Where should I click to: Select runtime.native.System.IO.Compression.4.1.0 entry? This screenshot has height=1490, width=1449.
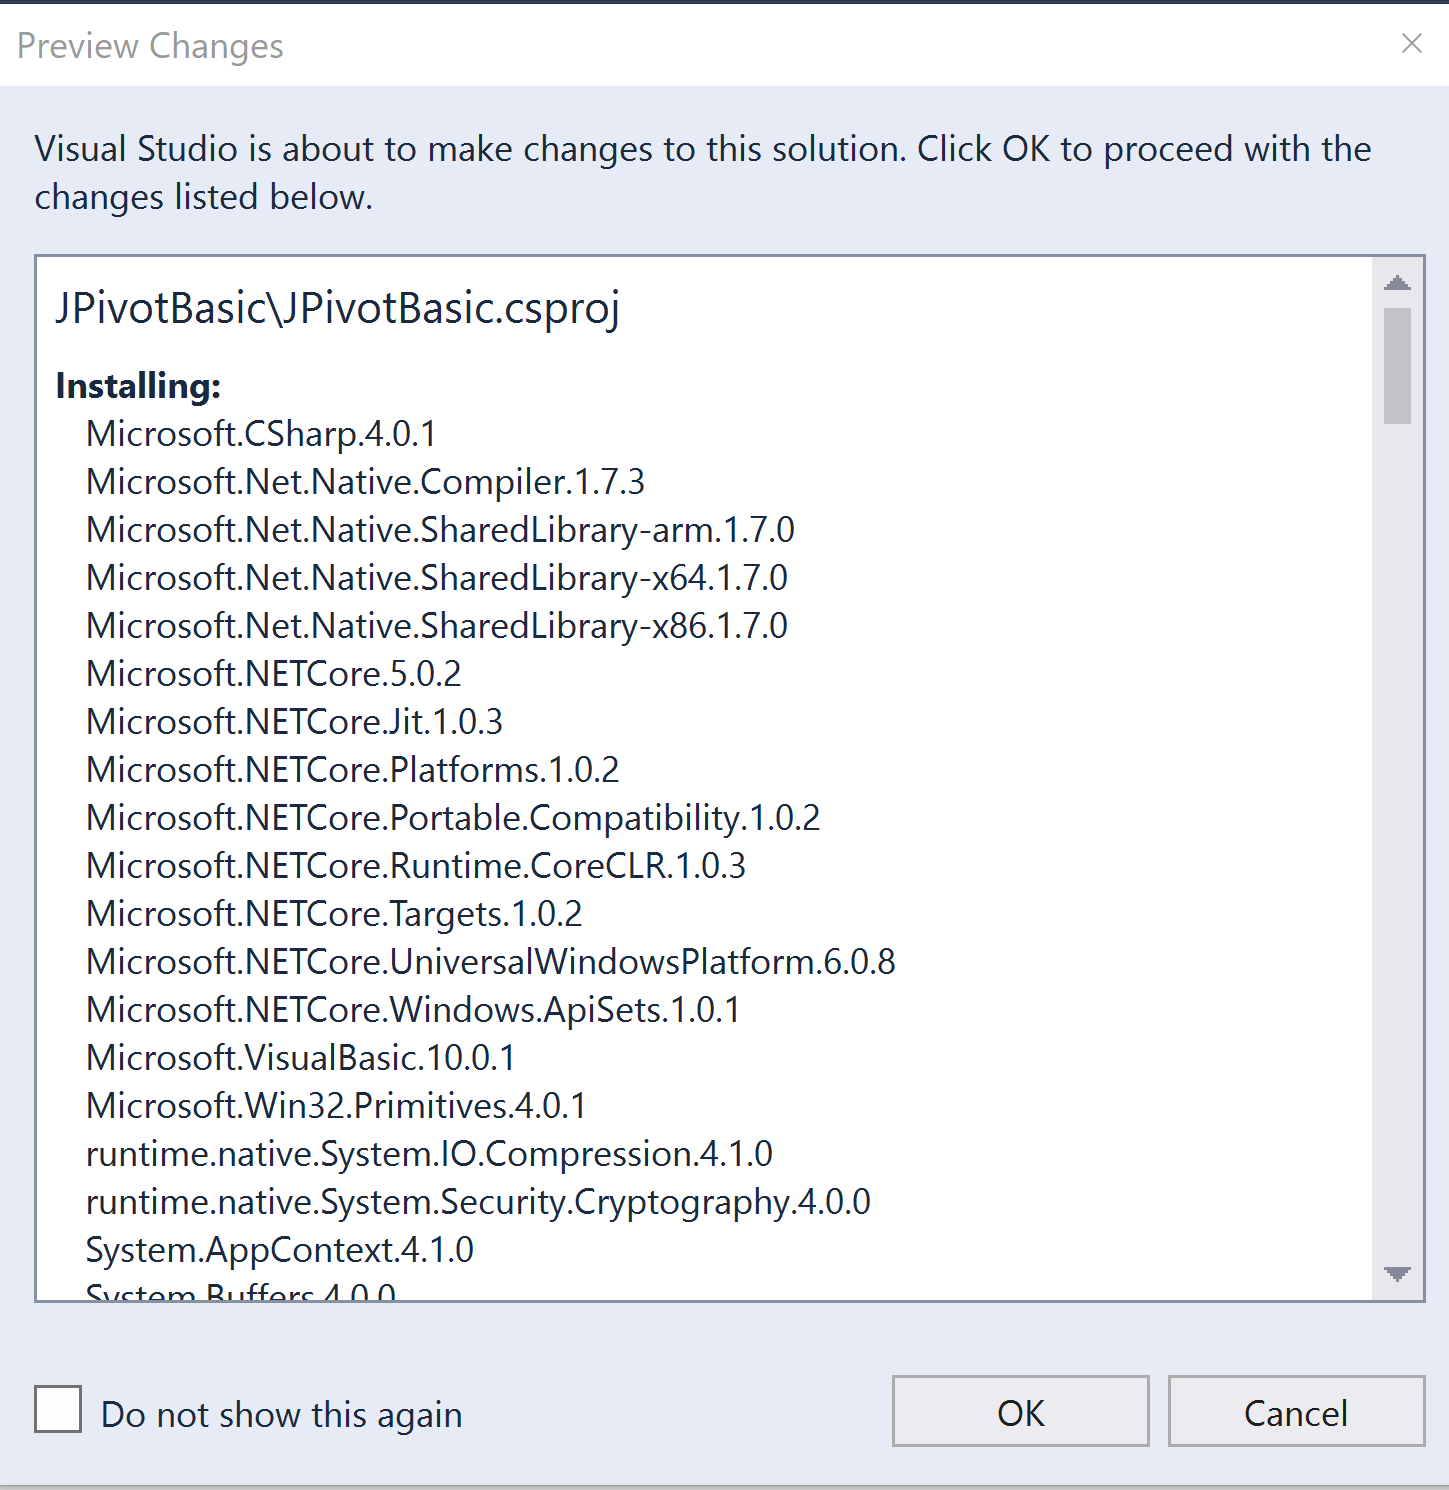(429, 1153)
